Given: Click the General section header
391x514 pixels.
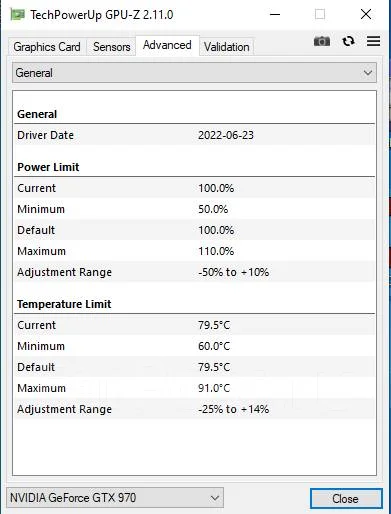Looking at the screenshot, I should [x=37, y=114].
